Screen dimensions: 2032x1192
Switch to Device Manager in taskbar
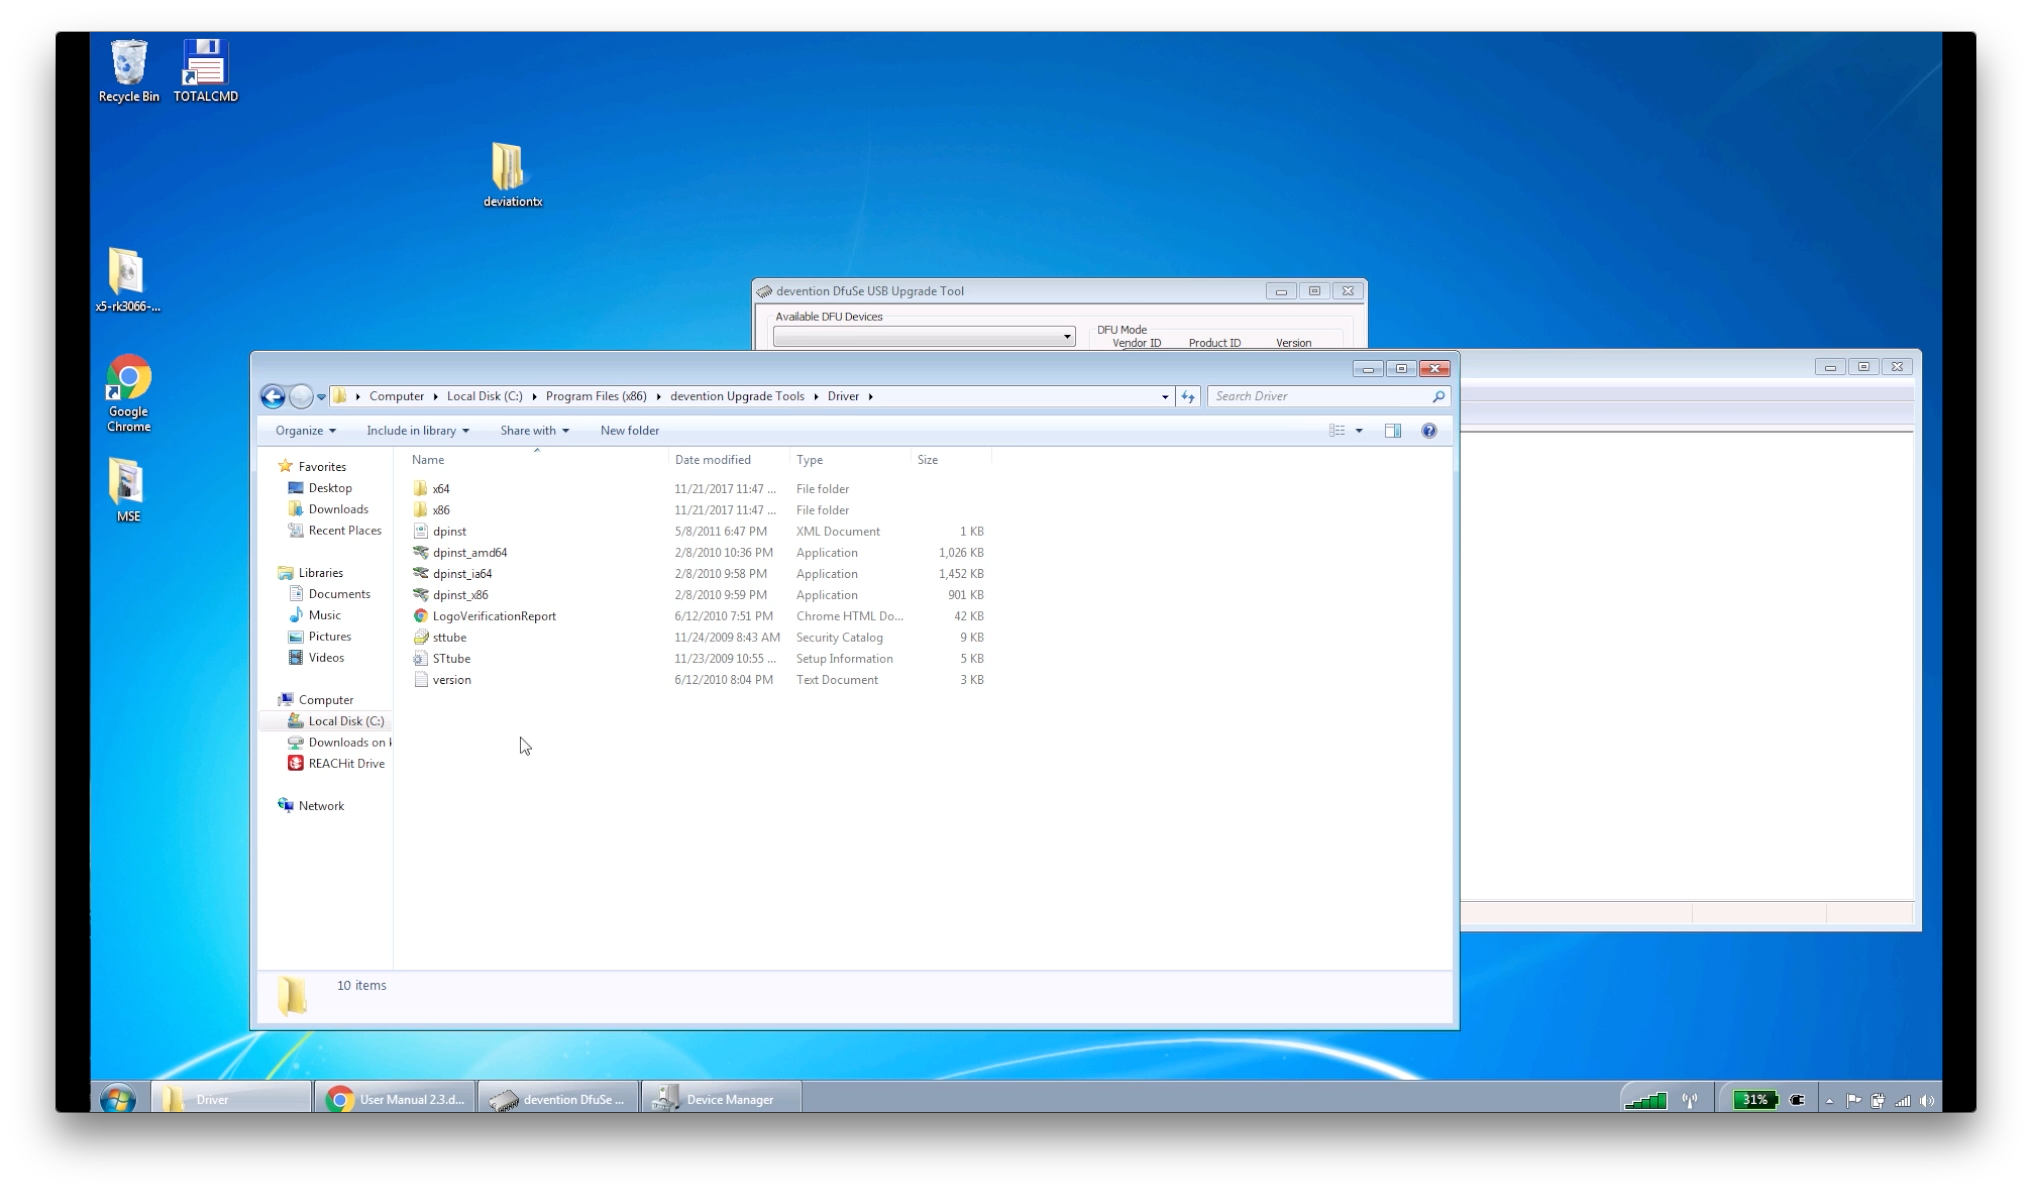pos(720,1099)
